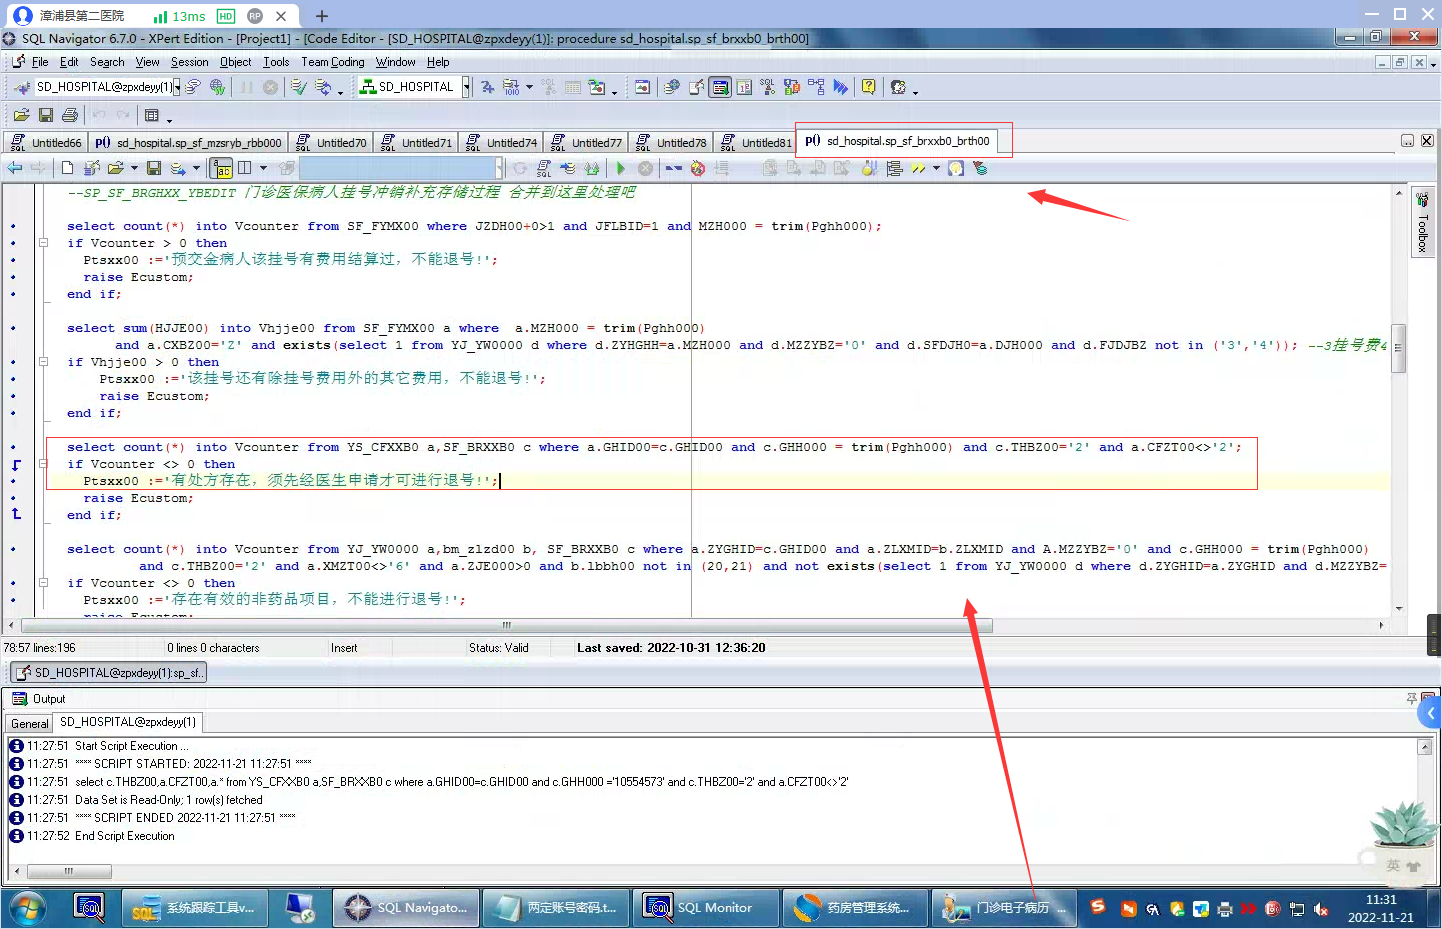The image size is (1442, 929).
Task: Open the Toolbox side panel
Action: point(1422,223)
